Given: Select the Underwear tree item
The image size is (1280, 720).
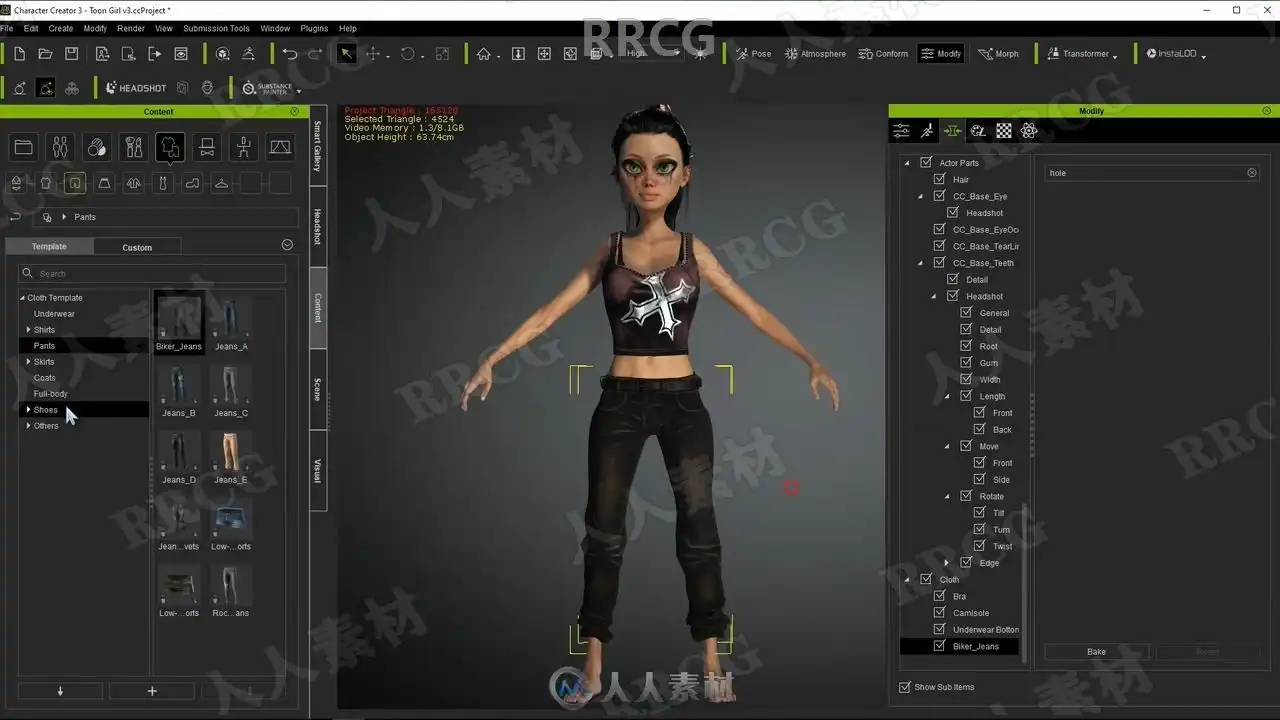Looking at the screenshot, I should (x=54, y=313).
